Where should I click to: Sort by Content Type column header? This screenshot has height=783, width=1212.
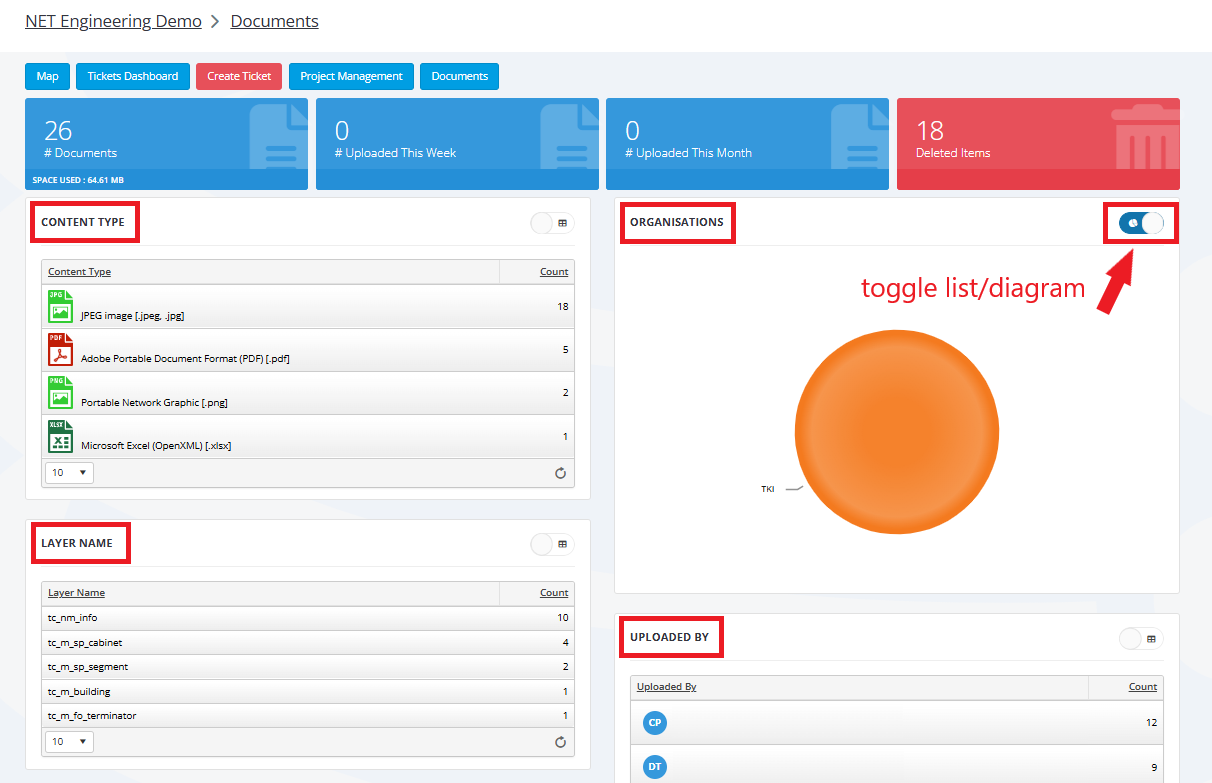(x=80, y=272)
